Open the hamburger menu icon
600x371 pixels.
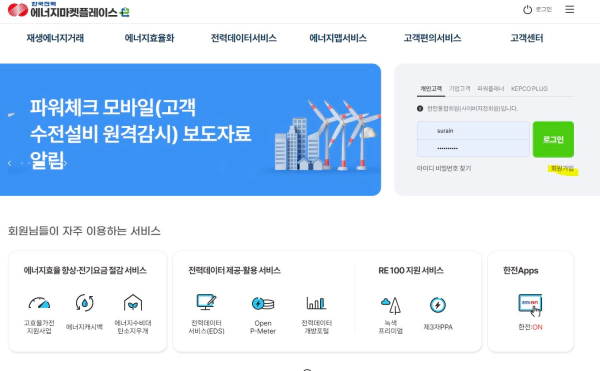(569, 9)
